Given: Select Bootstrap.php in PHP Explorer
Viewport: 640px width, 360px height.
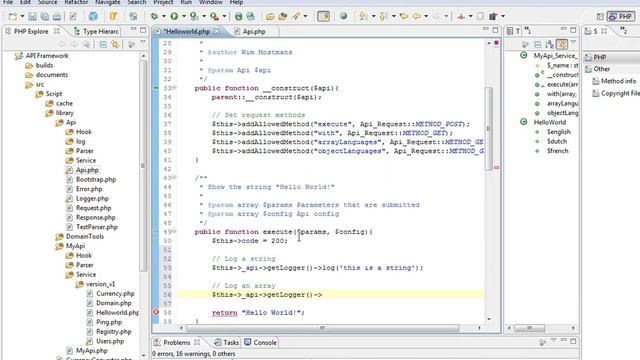Looking at the screenshot, I should pos(96,180).
